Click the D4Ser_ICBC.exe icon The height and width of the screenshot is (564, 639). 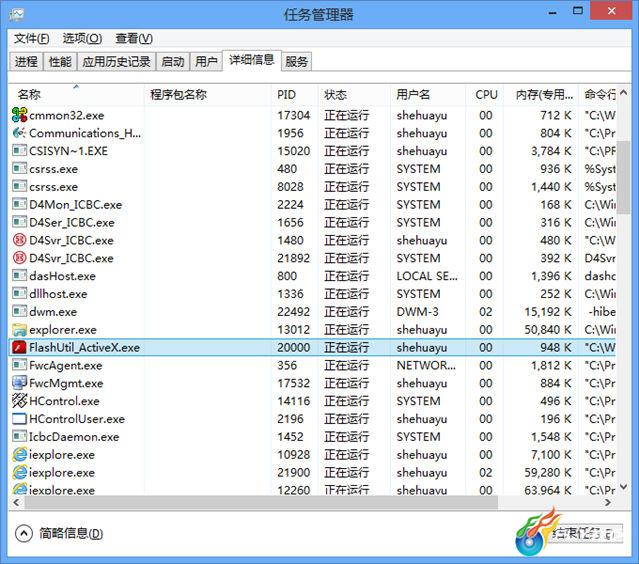click(19, 223)
